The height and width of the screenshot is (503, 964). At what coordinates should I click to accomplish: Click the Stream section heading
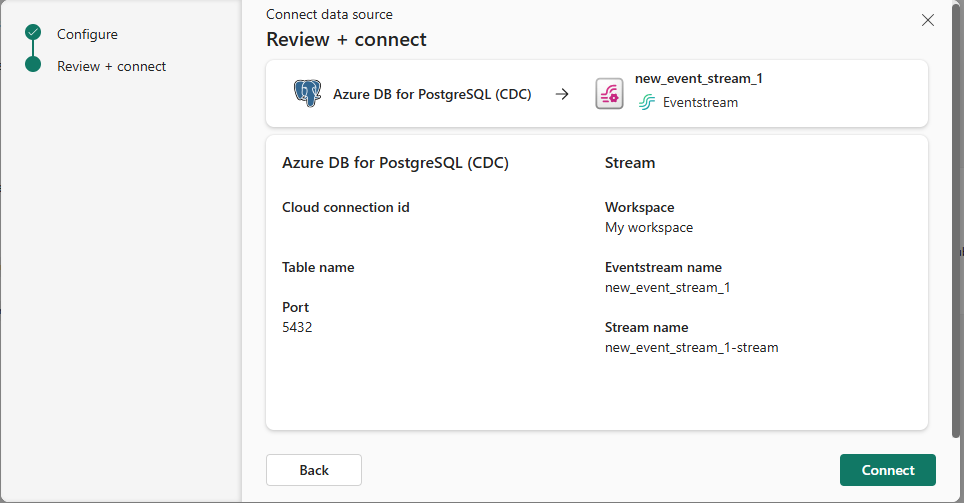tap(629, 162)
